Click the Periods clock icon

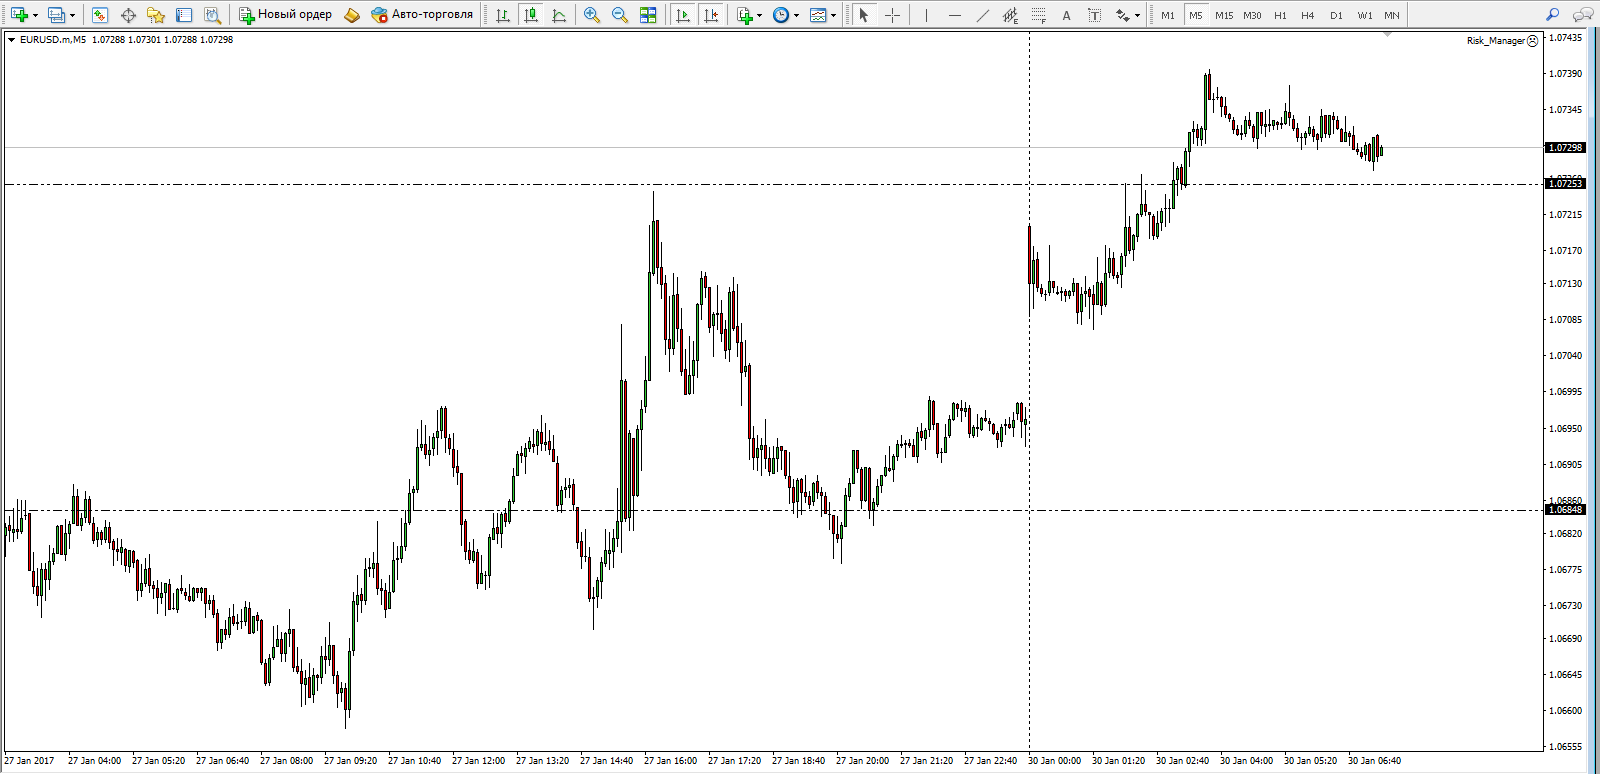781,15
